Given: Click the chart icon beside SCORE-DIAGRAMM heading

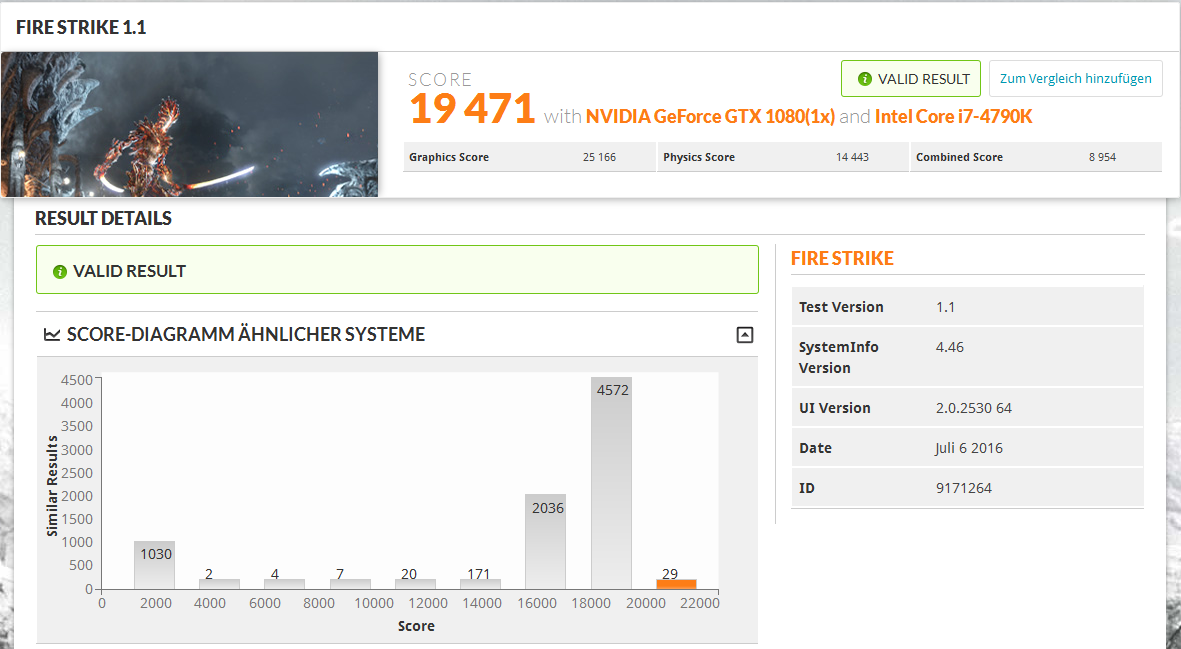Looking at the screenshot, I should tap(52, 334).
